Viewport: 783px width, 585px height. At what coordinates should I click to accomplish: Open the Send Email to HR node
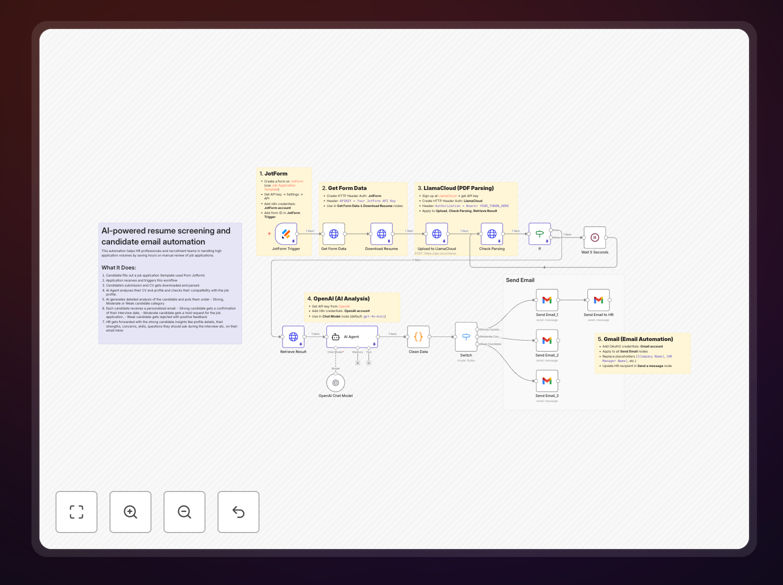tap(598, 300)
